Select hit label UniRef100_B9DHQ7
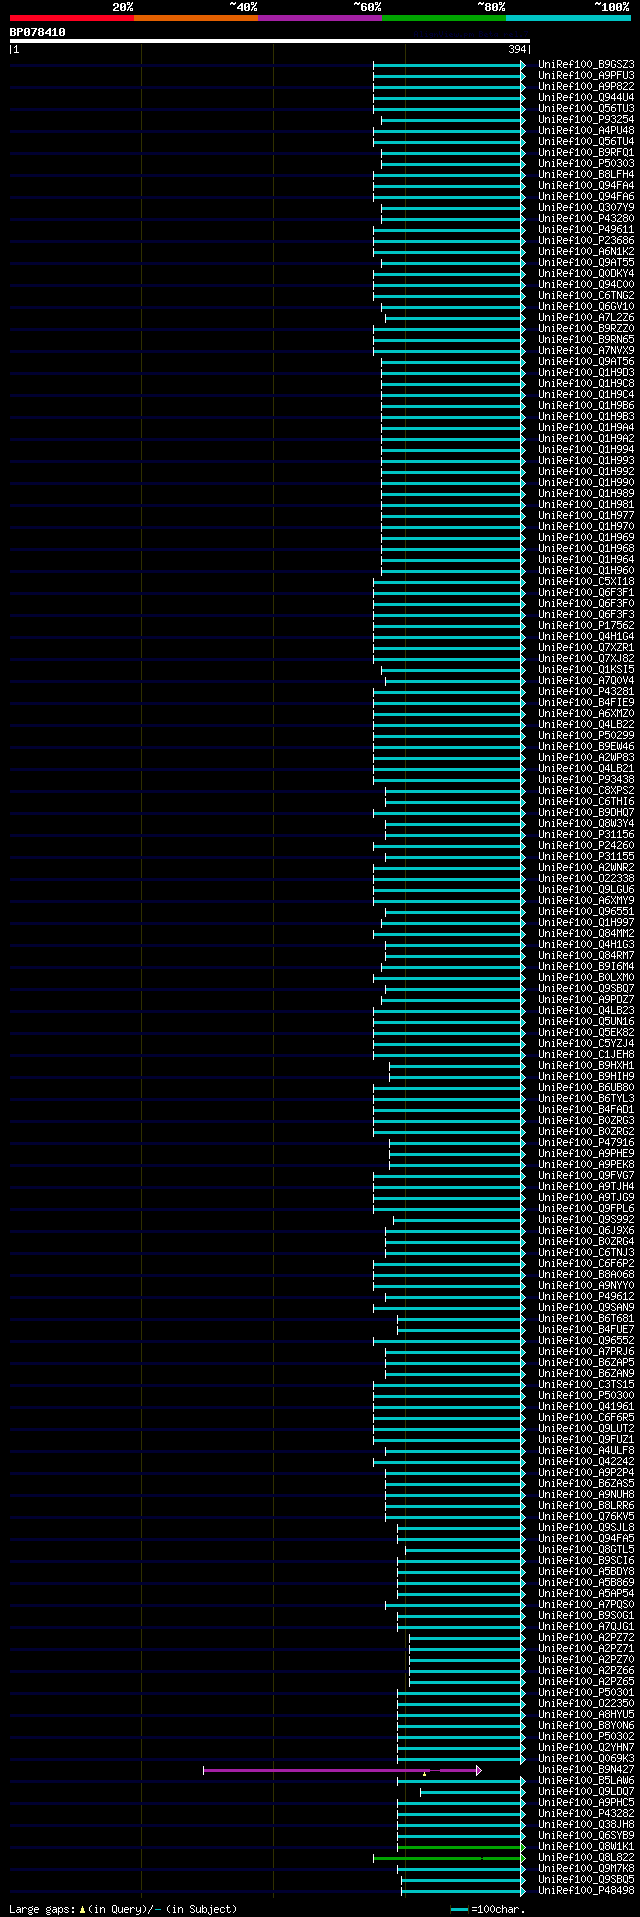This screenshot has height=1917, width=640. point(586,812)
